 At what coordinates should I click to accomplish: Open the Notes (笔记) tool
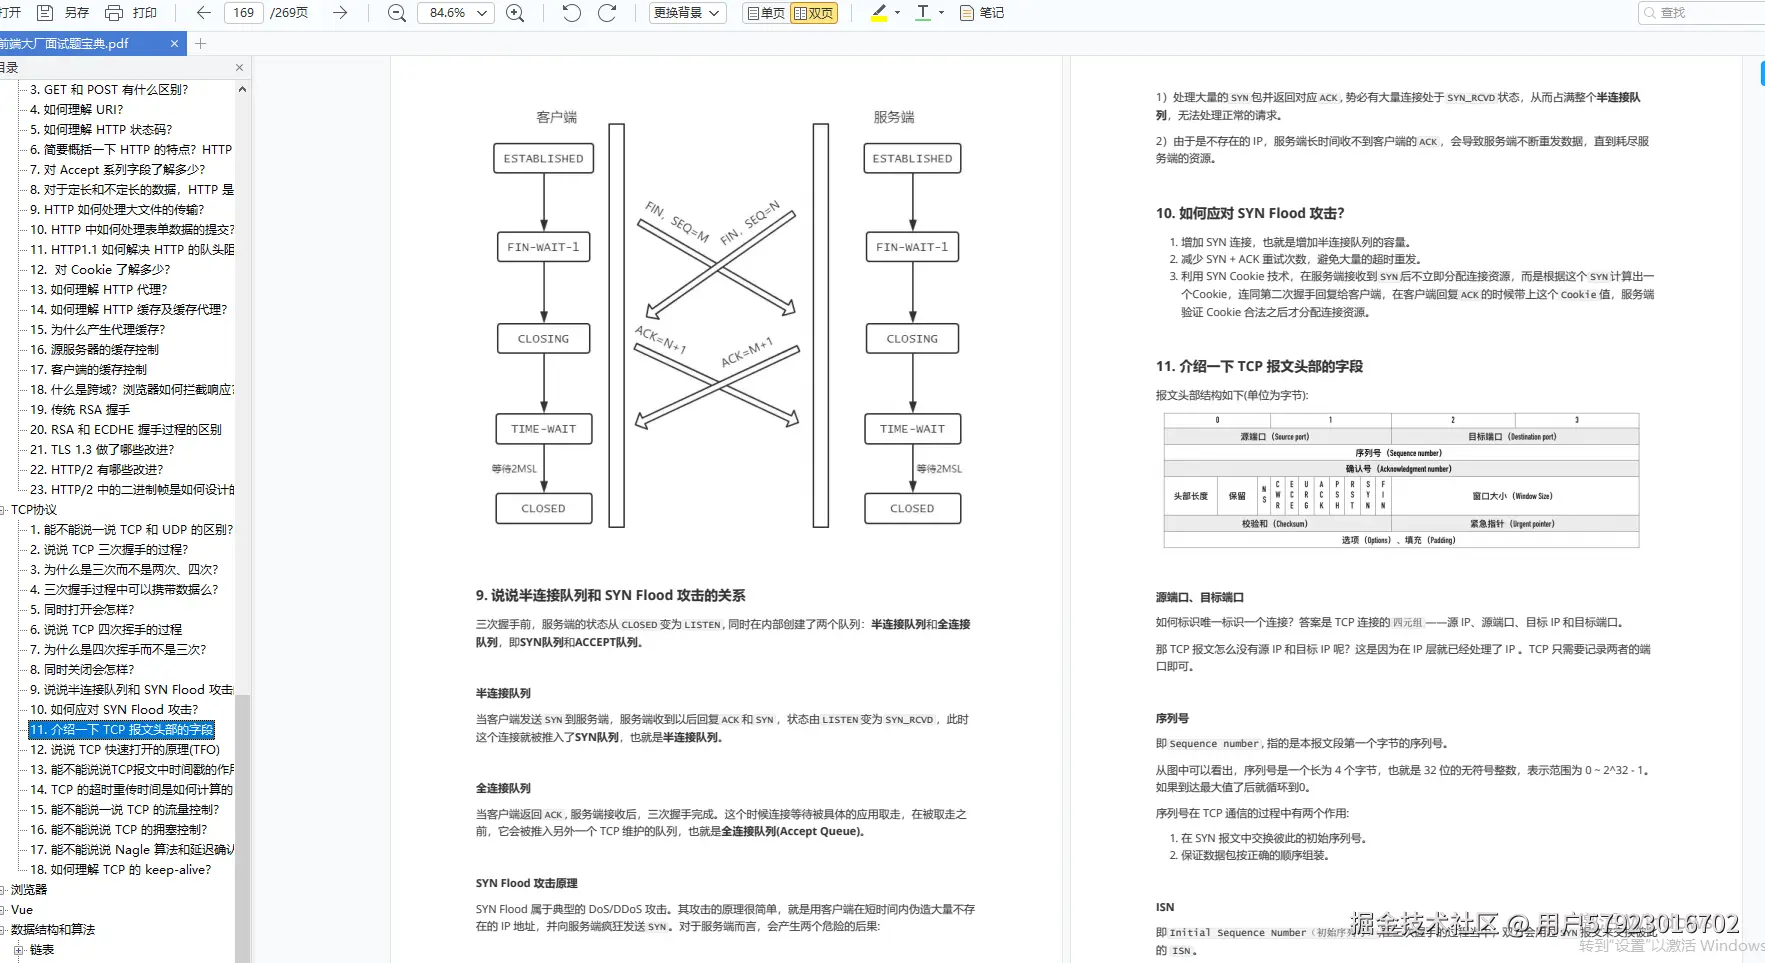pos(982,13)
